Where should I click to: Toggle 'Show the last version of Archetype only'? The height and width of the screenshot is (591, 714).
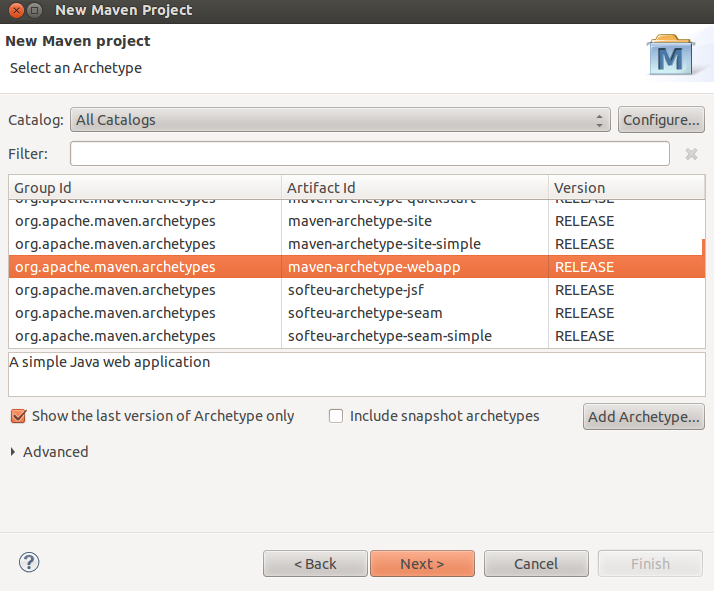coord(18,416)
